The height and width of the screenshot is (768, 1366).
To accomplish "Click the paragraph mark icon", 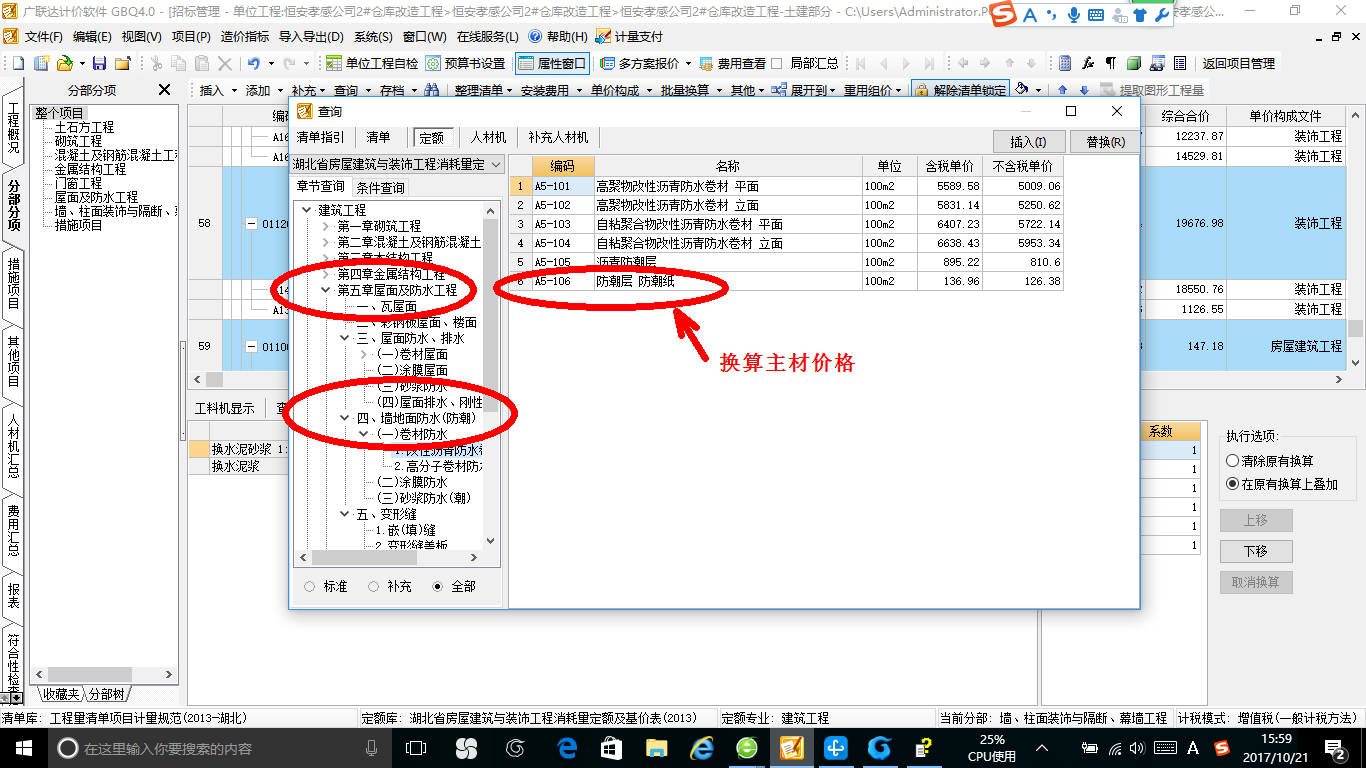I will click(x=1110, y=63).
